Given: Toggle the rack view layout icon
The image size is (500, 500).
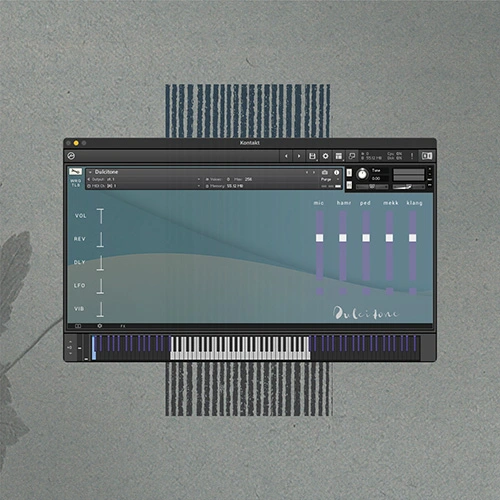Looking at the screenshot, I should tap(339, 156).
